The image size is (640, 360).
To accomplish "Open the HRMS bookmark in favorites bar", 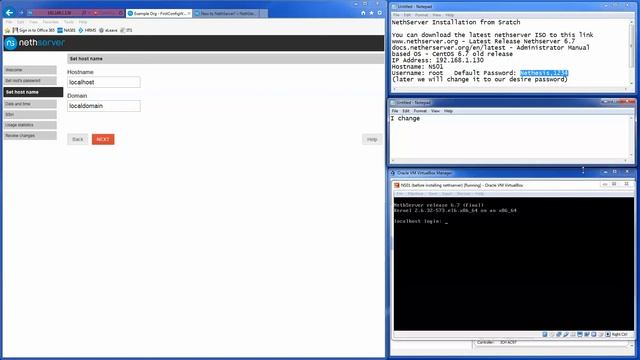I will pos(87,30).
